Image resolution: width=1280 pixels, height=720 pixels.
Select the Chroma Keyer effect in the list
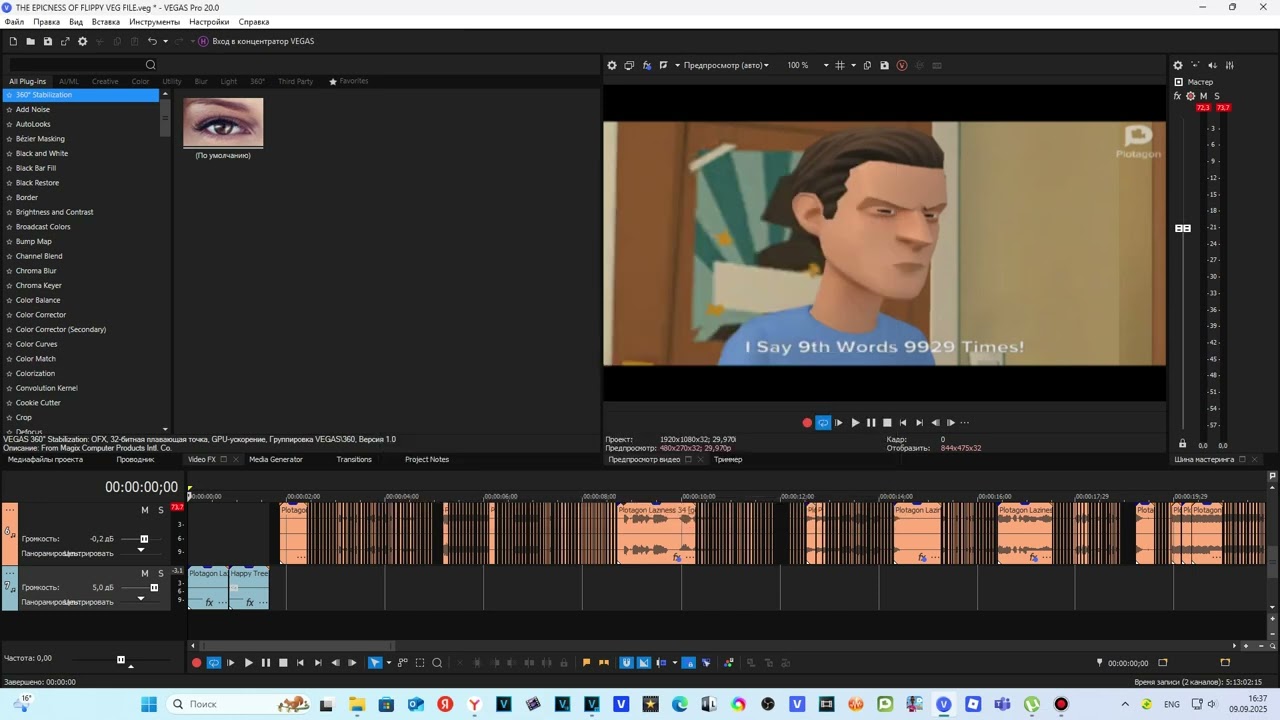[39, 285]
